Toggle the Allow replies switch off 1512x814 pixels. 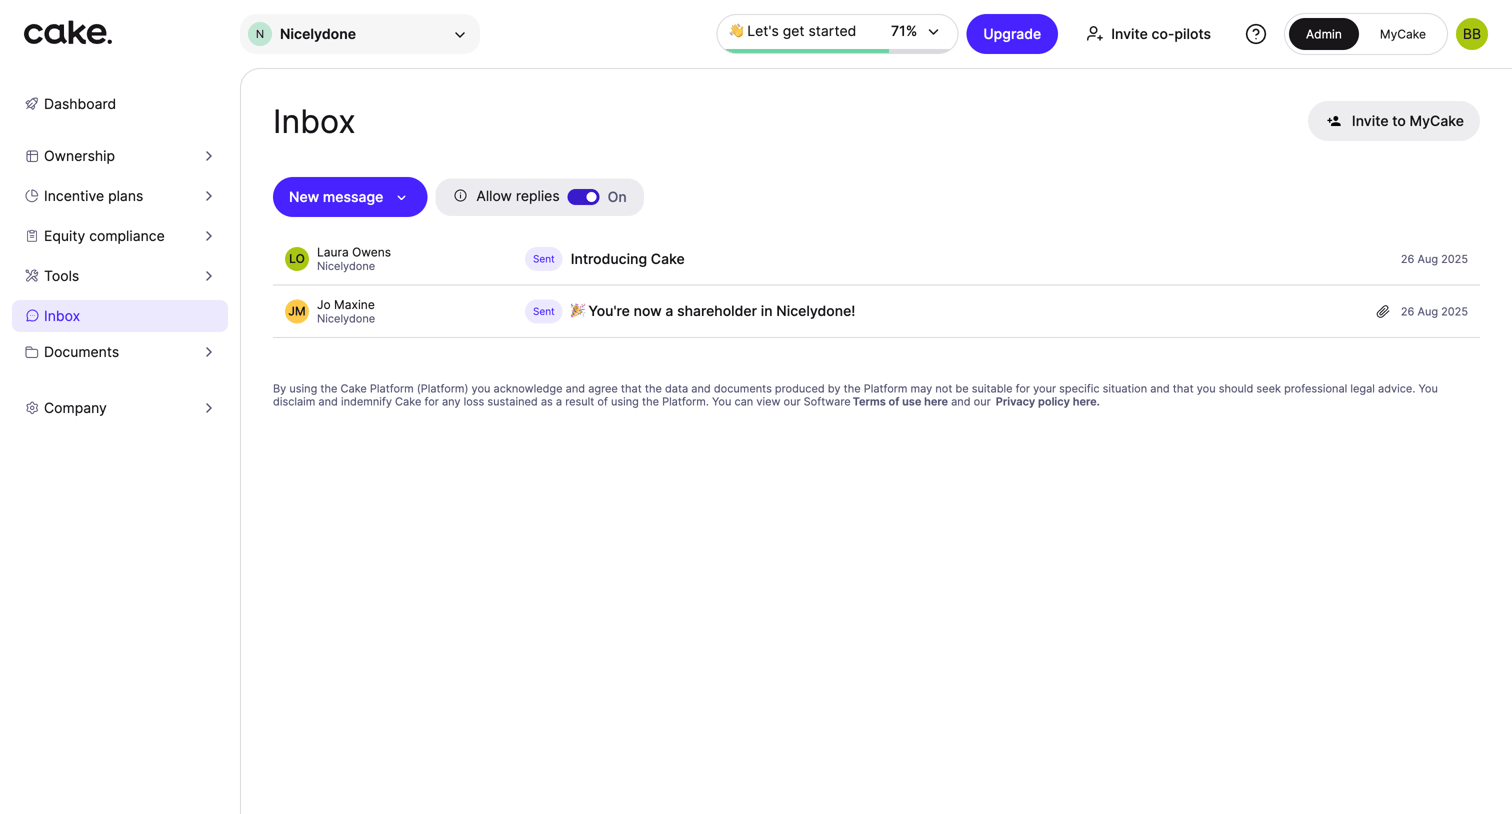pyautogui.click(x=583, y=197)
